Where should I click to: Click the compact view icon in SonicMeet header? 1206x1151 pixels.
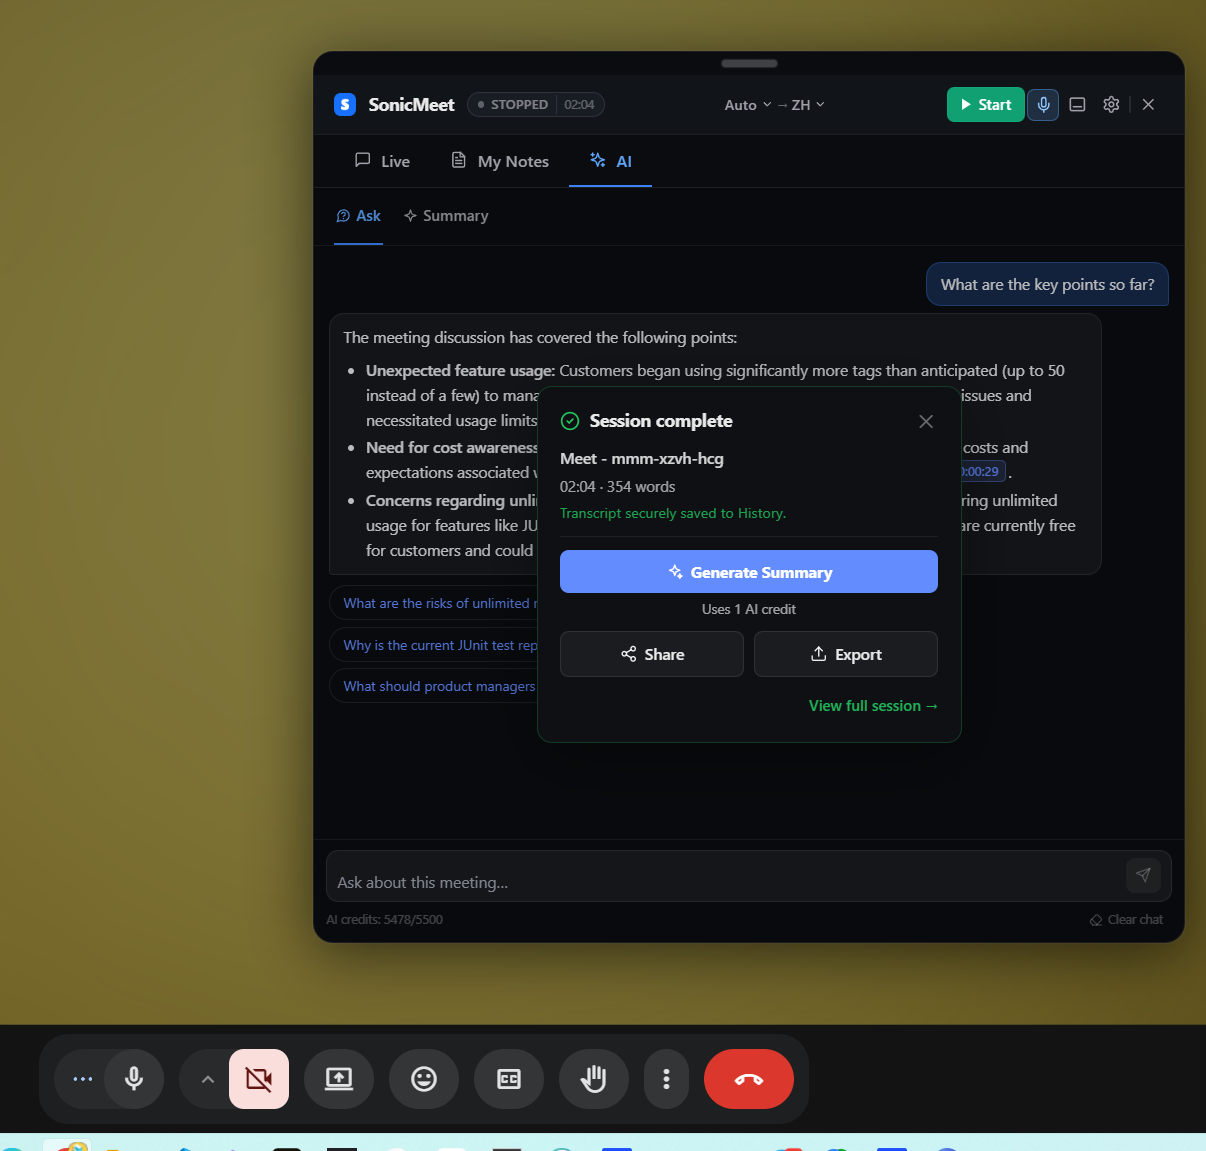1077,104
